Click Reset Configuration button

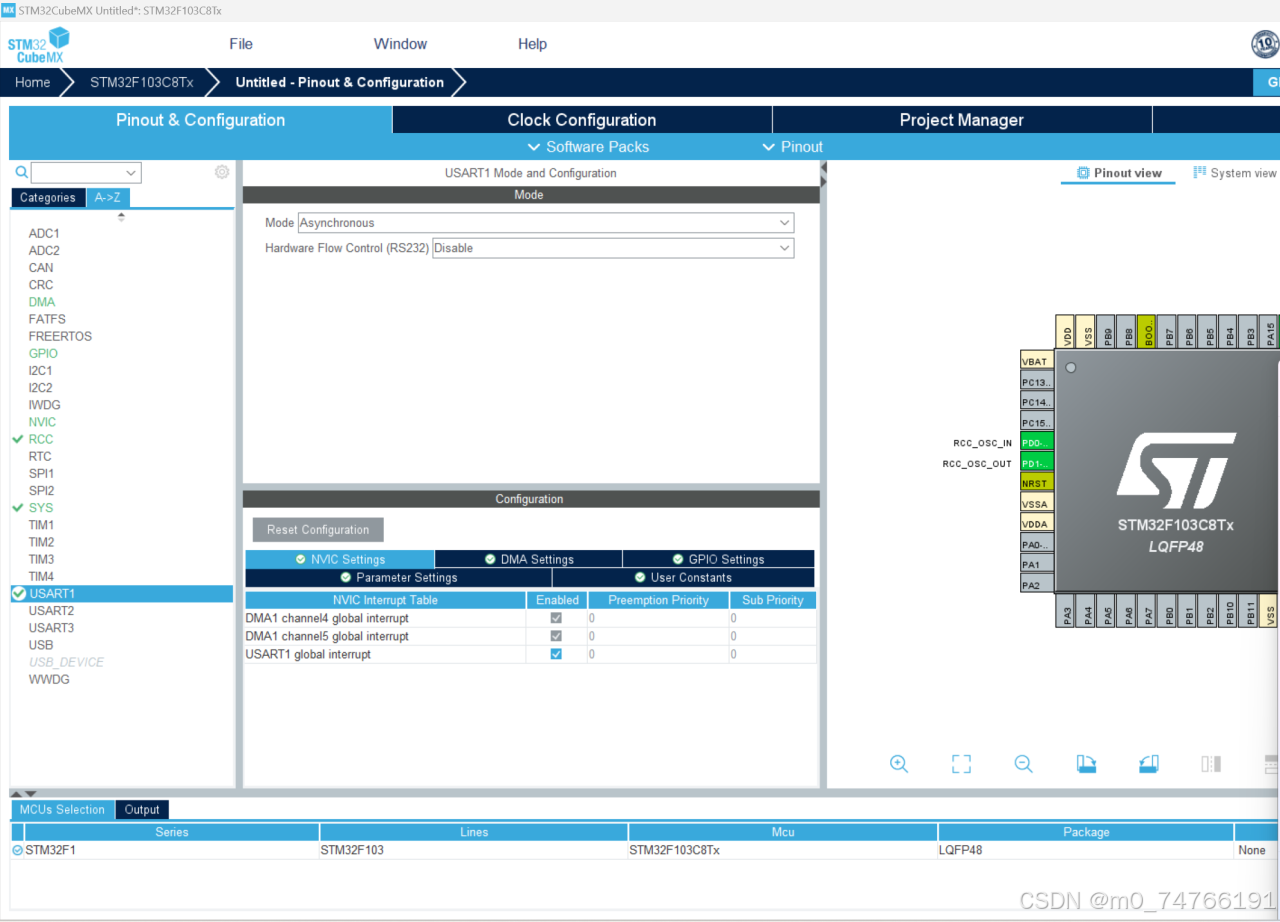pyautogui.click(x=318, y=530)
